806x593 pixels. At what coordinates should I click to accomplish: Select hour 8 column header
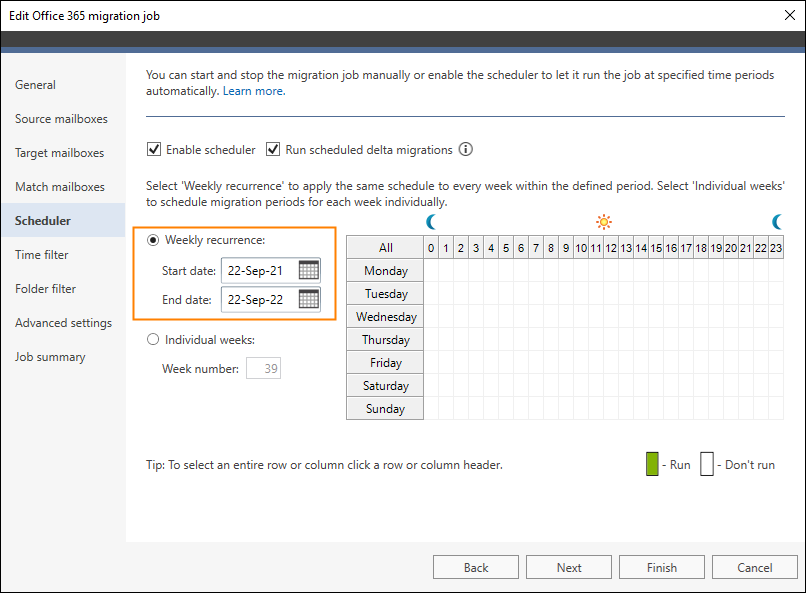click(551, 248)
